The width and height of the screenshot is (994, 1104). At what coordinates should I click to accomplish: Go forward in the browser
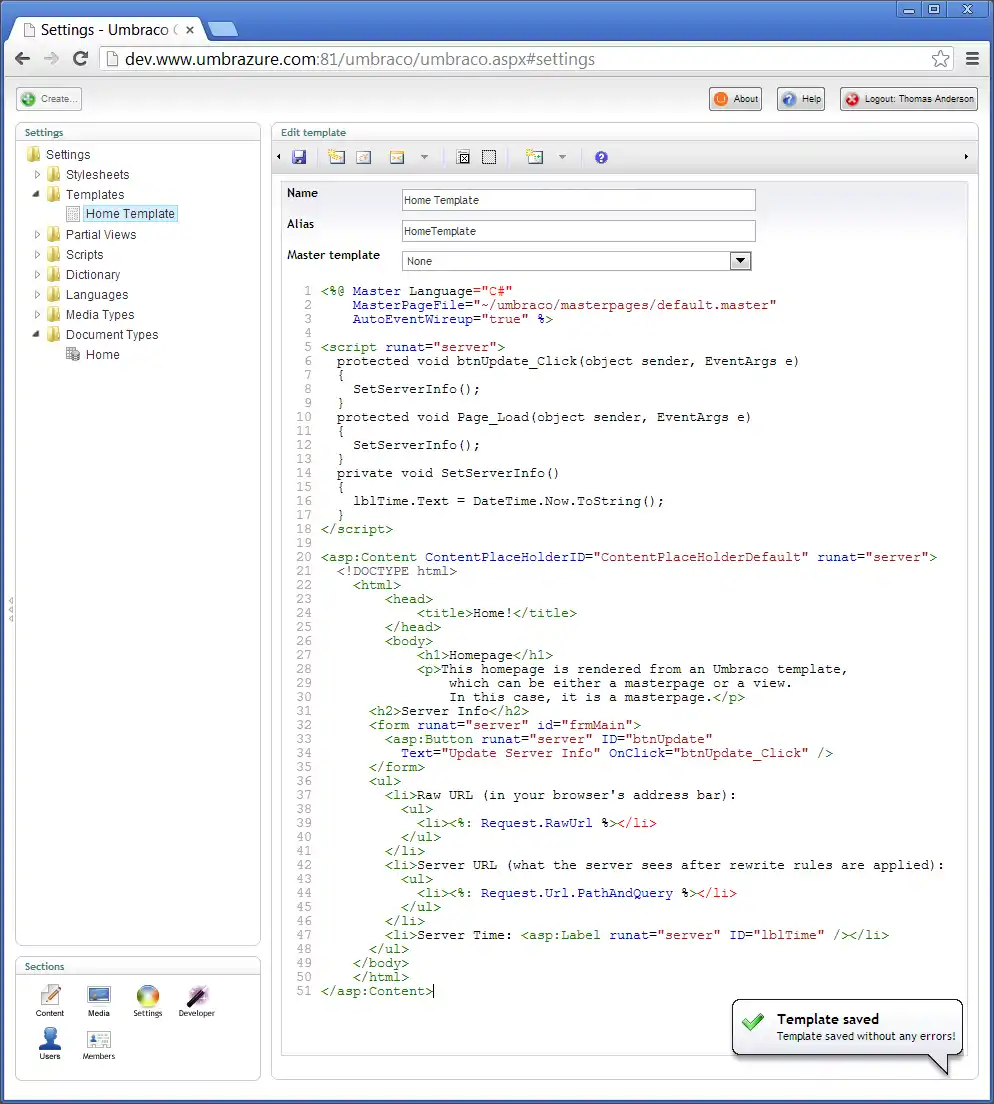coord(51,58)
